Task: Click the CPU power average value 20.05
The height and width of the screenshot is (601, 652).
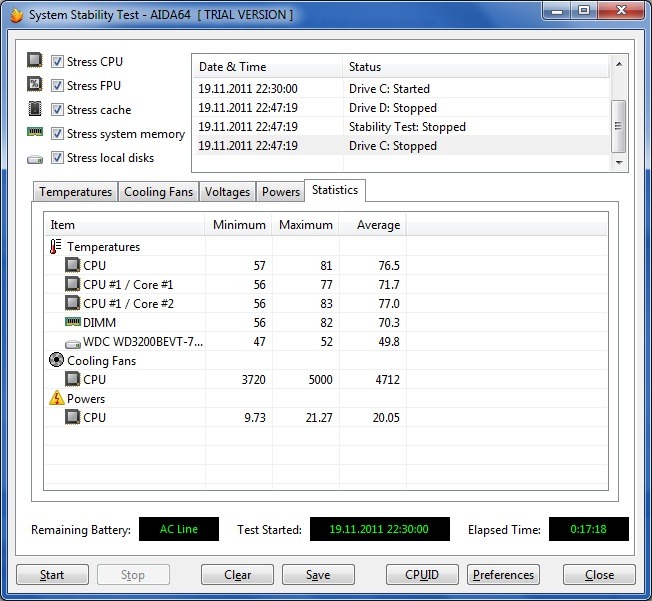Action: point(386,417)
